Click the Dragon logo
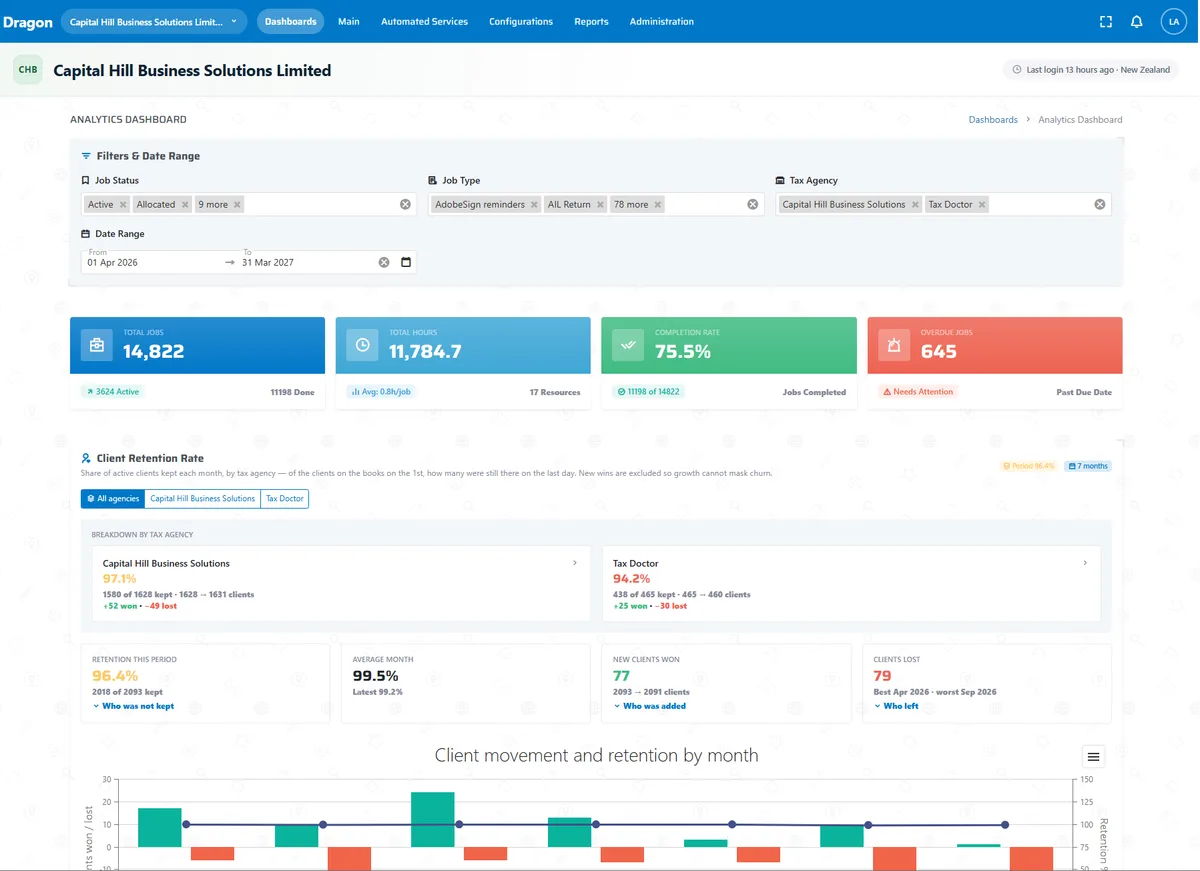Image resolution: width=1200 pixels, height=871 pixels. pyautogui.click(x=28, y=21)
